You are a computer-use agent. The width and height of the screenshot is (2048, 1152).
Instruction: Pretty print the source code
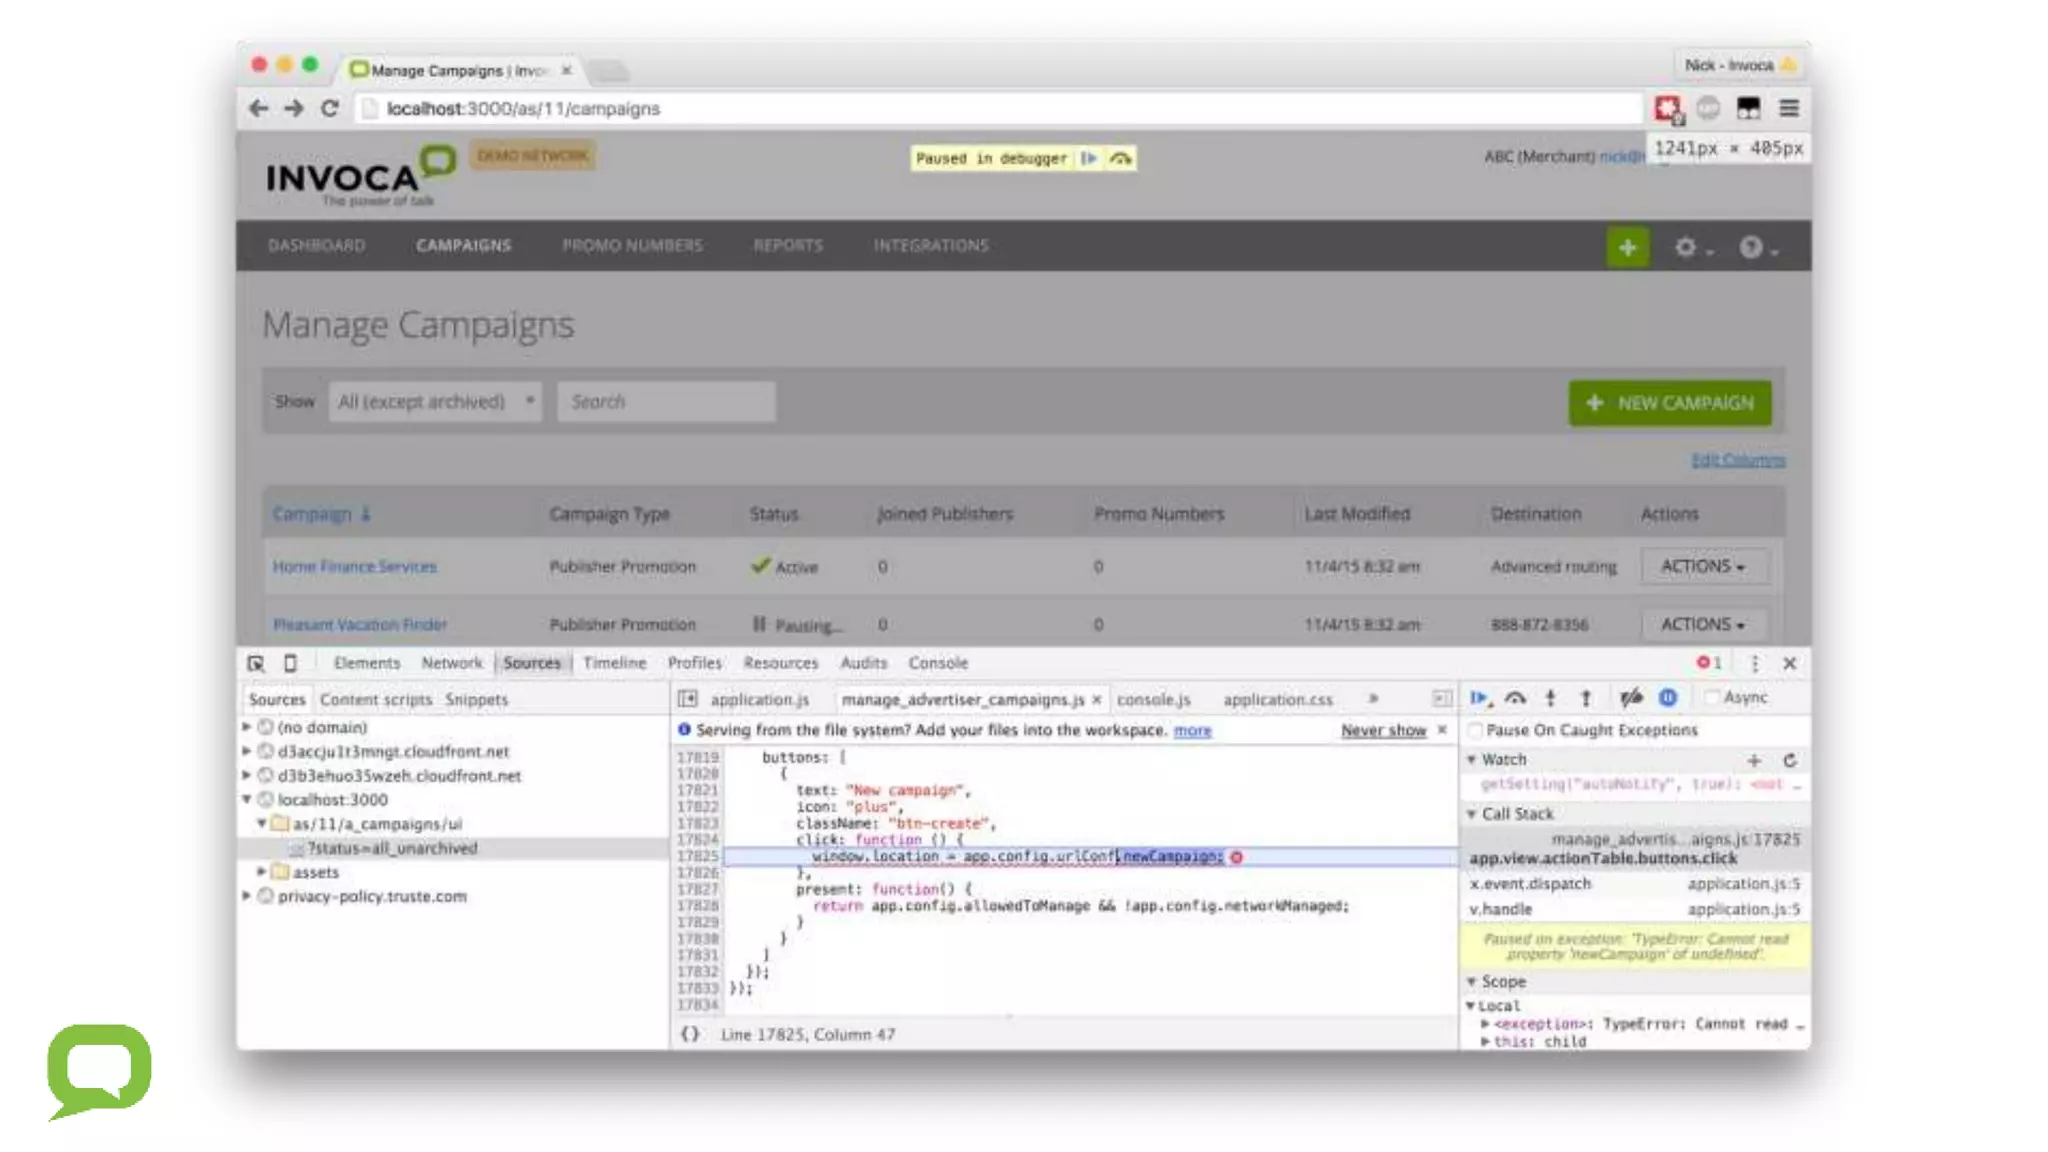(x=690, y=1034)
